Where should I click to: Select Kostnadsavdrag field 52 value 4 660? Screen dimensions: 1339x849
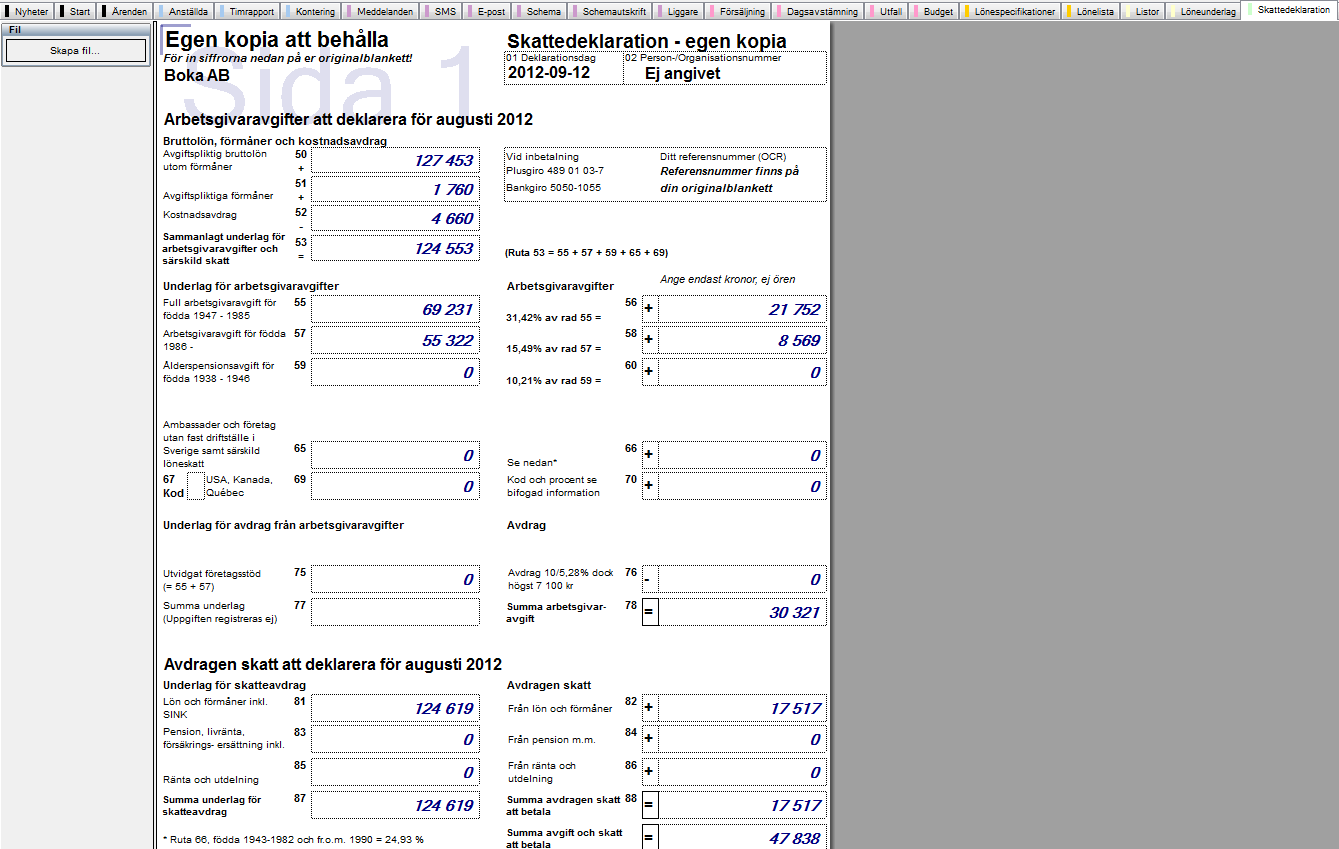[x=395, y=218]
